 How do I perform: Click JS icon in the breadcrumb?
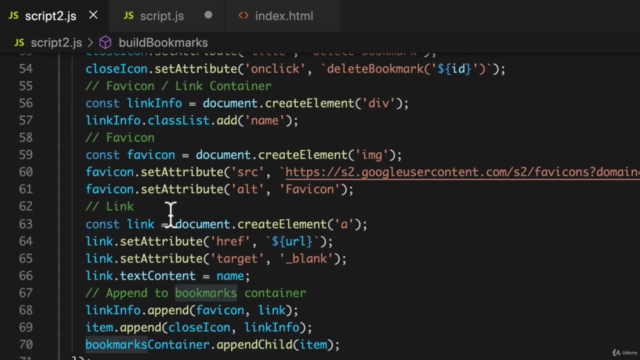point(19,42)
